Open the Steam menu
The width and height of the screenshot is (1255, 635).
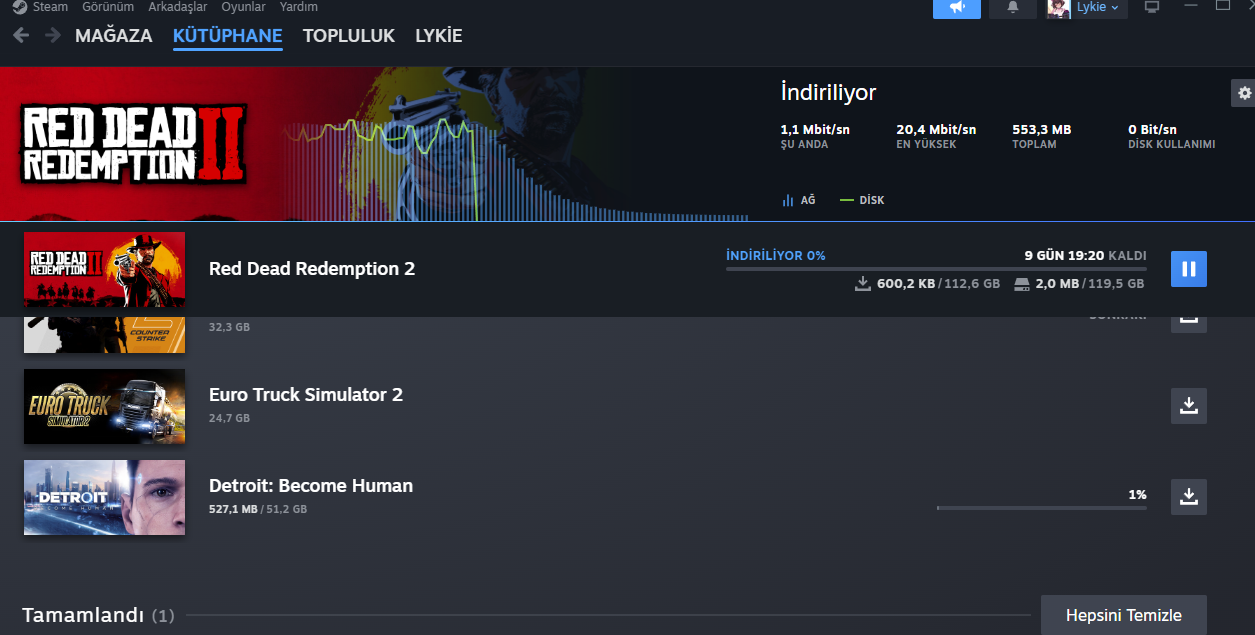50,7
